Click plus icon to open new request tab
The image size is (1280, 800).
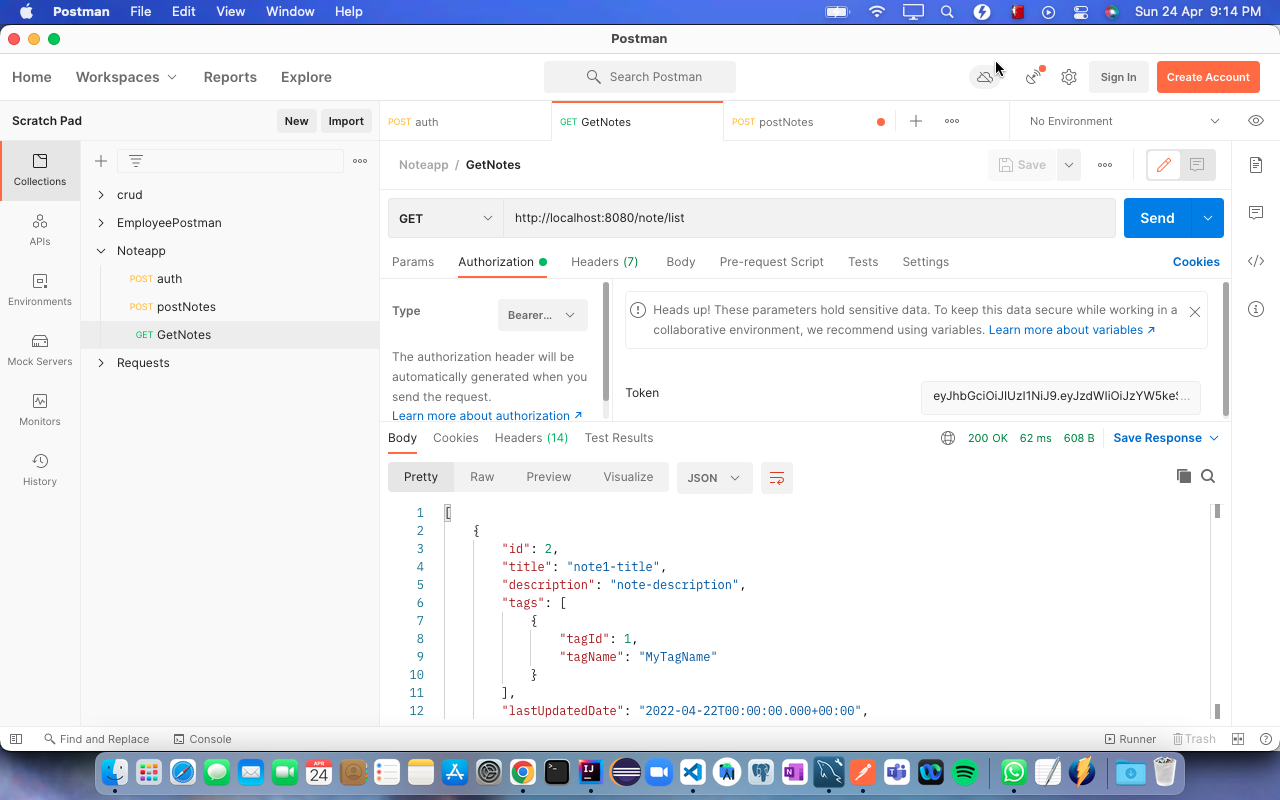(916, 121)
